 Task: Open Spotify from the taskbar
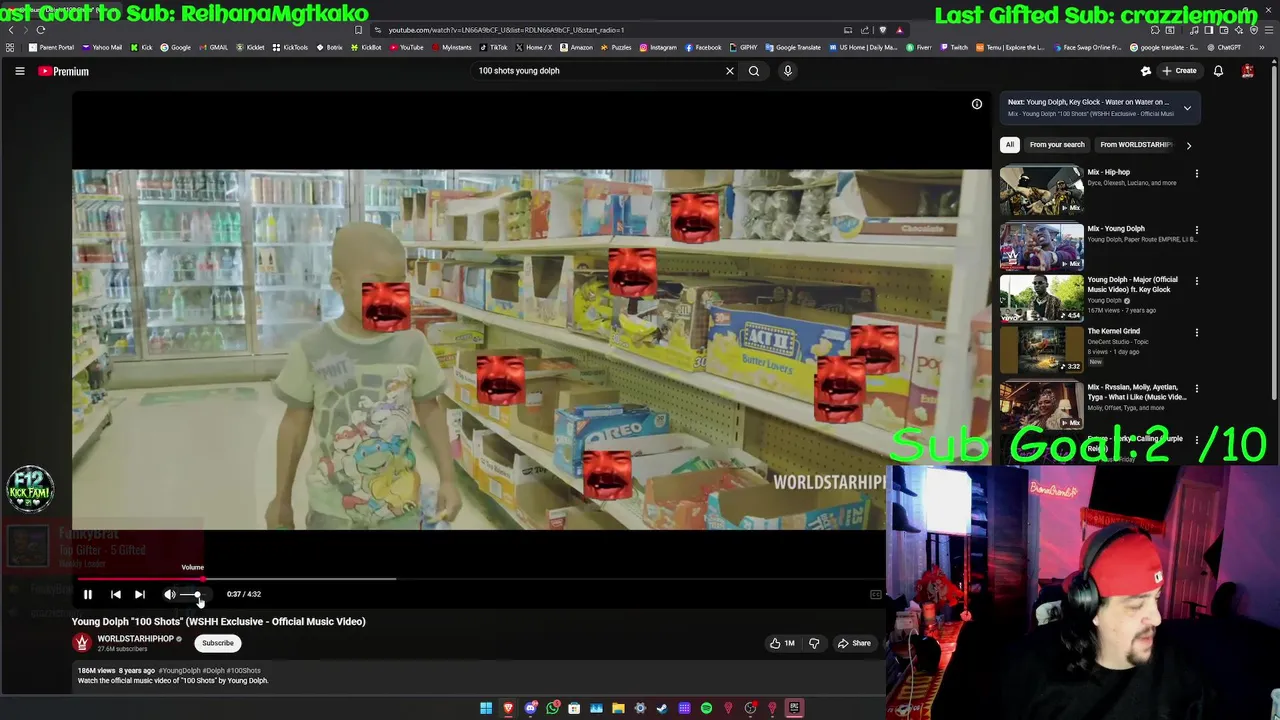click(706, 708)
